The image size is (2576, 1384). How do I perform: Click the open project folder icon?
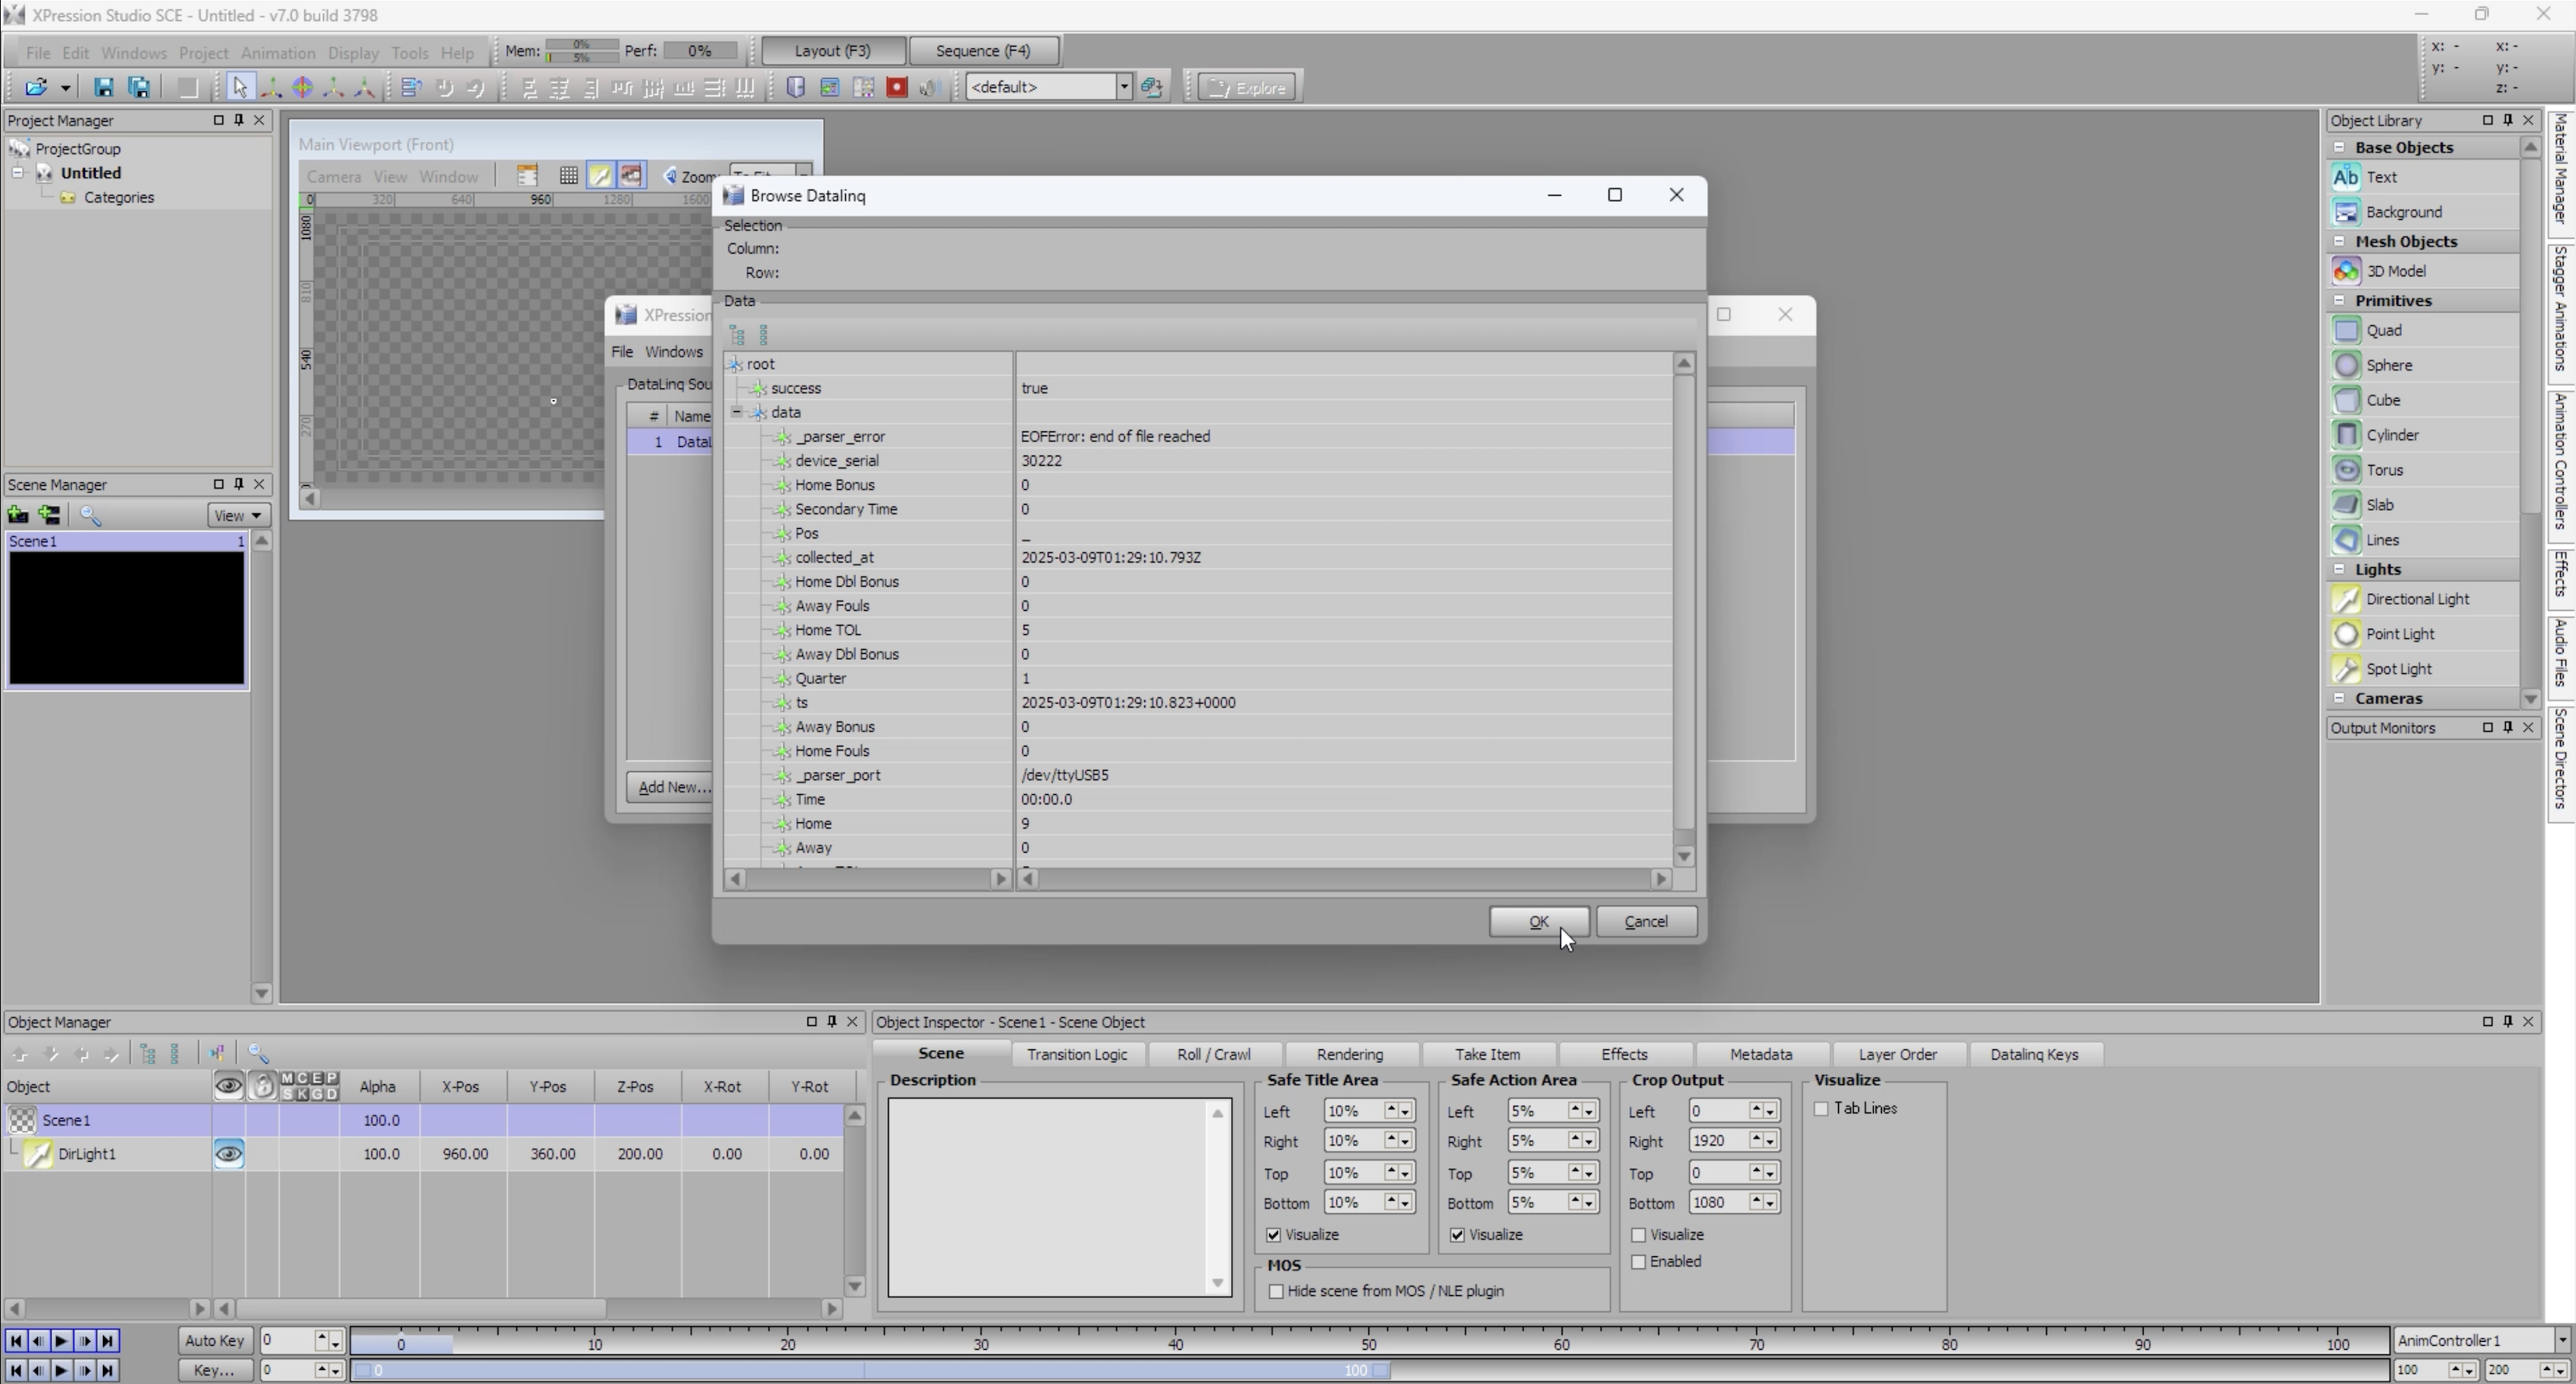tap(36, 87)
